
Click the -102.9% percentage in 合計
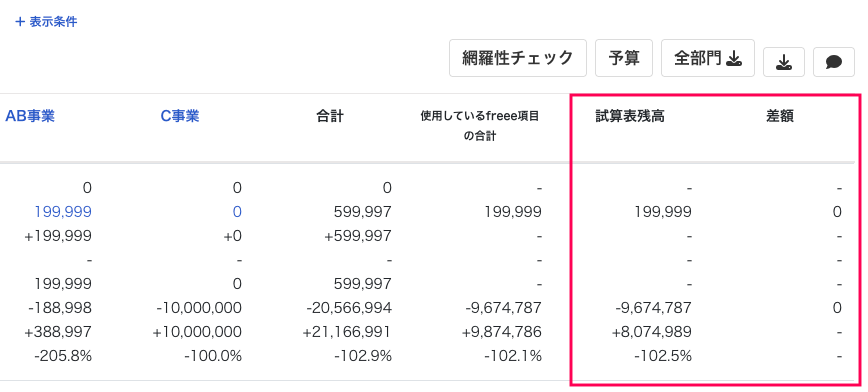pos(363,356)
